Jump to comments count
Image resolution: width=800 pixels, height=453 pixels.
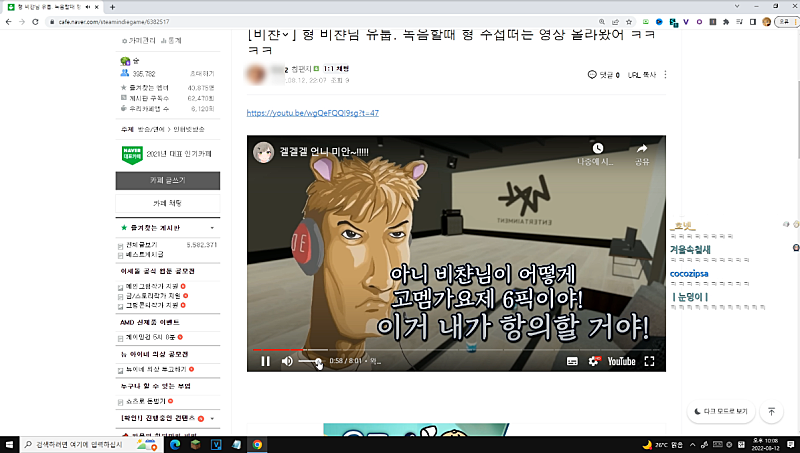tap(604, 75)
